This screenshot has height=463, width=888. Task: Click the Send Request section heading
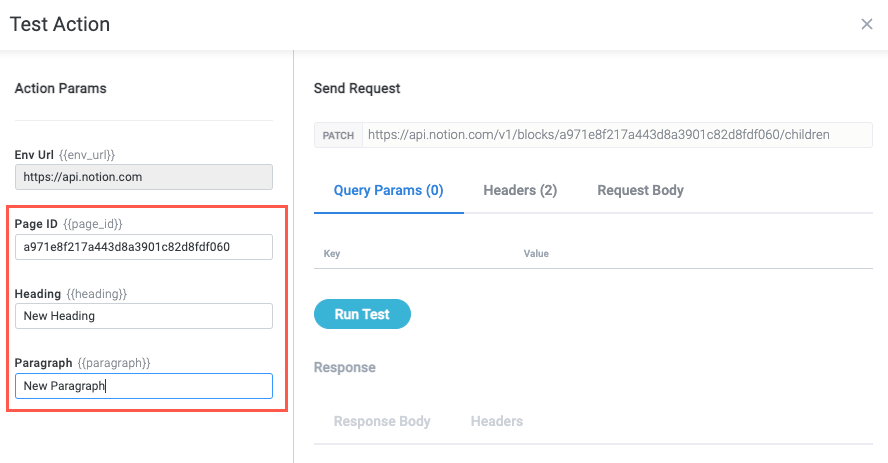(357, 88)
